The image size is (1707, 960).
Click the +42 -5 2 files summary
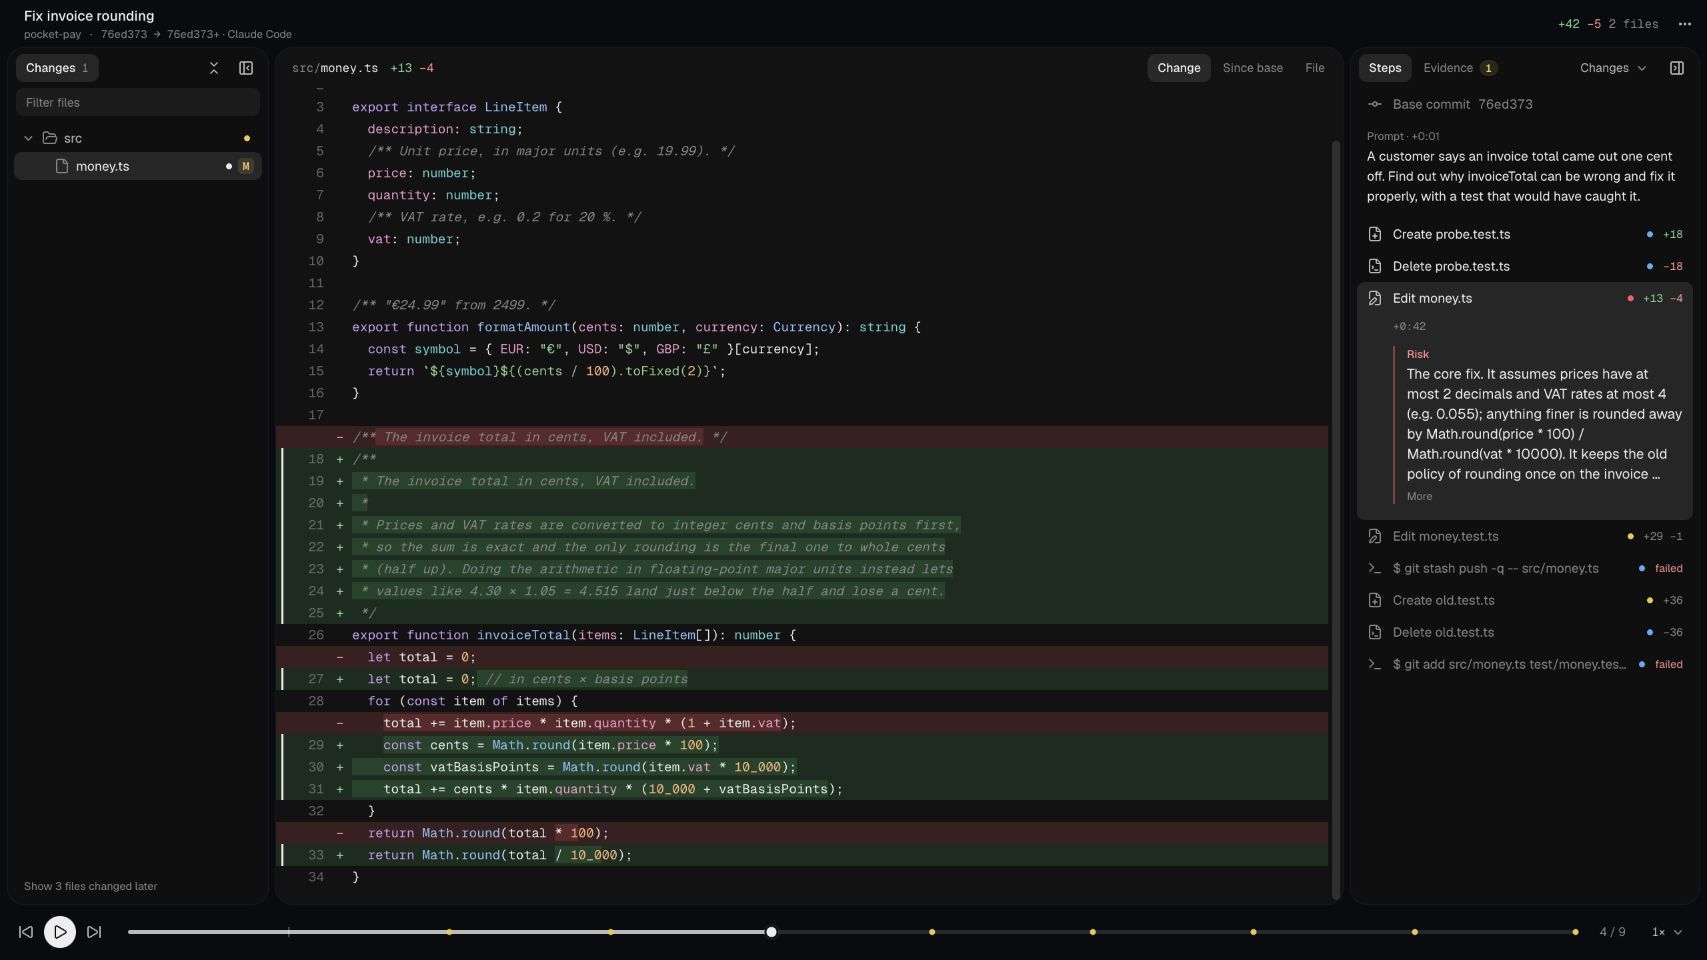click(x=1607, y=24)
